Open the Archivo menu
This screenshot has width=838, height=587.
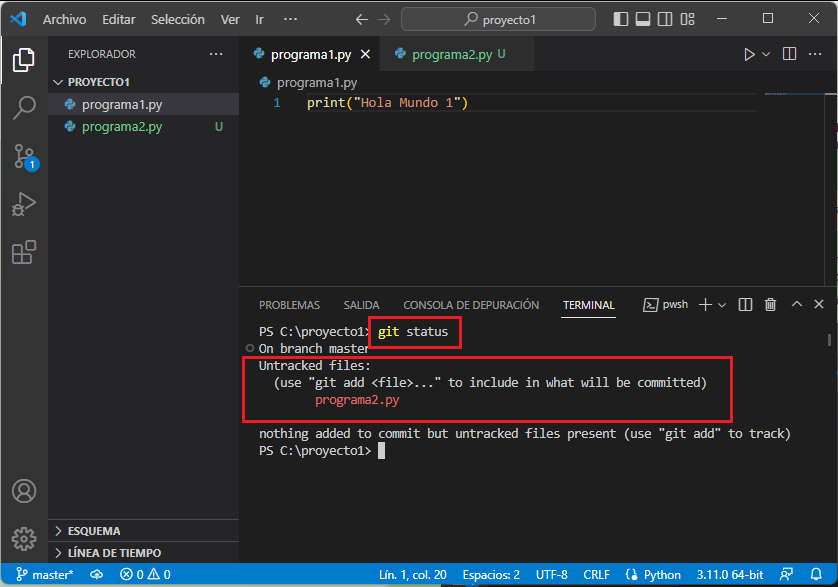click(x=65, y=19)
